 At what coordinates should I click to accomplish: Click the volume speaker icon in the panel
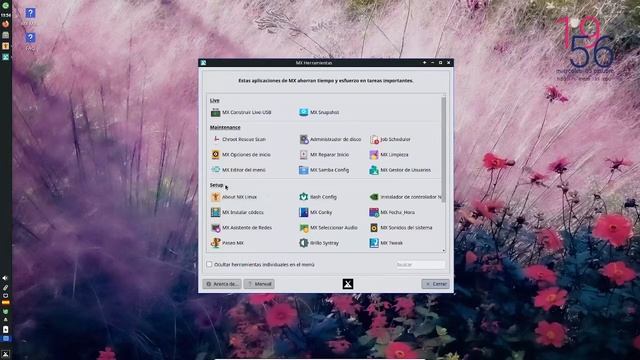pos(5,278)
